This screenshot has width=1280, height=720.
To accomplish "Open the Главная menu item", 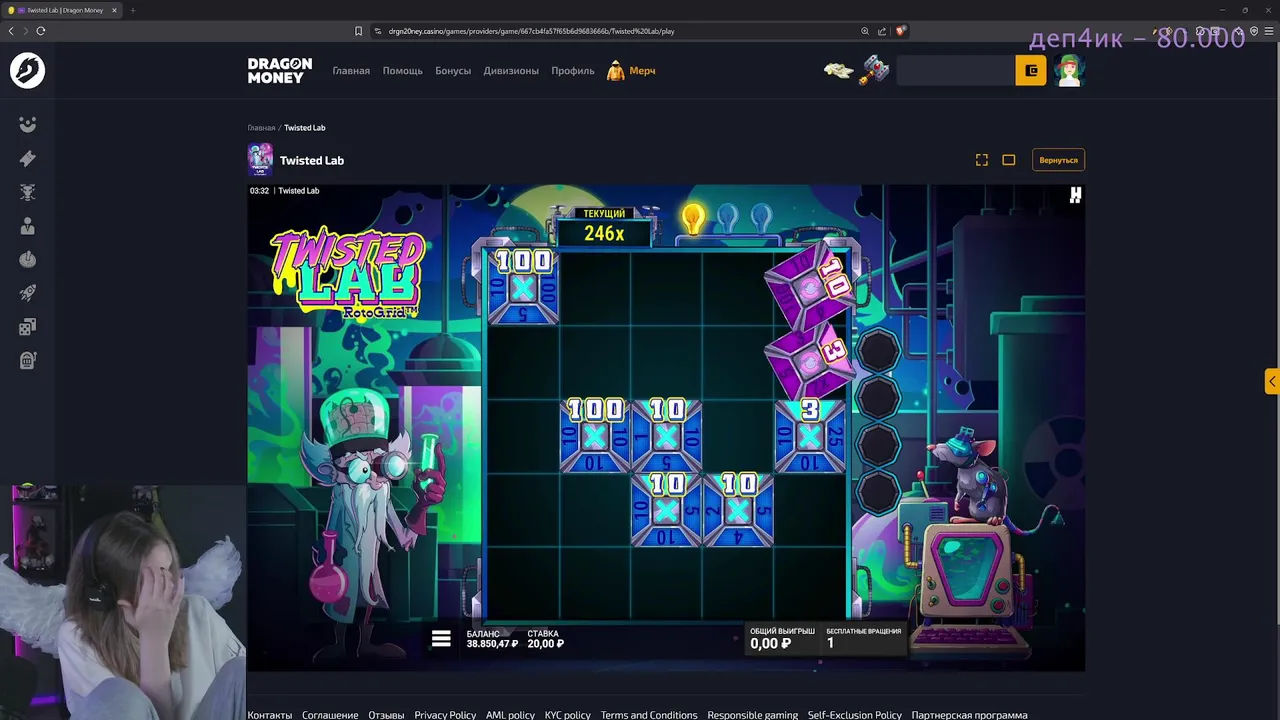I will (x=351, y=71).
